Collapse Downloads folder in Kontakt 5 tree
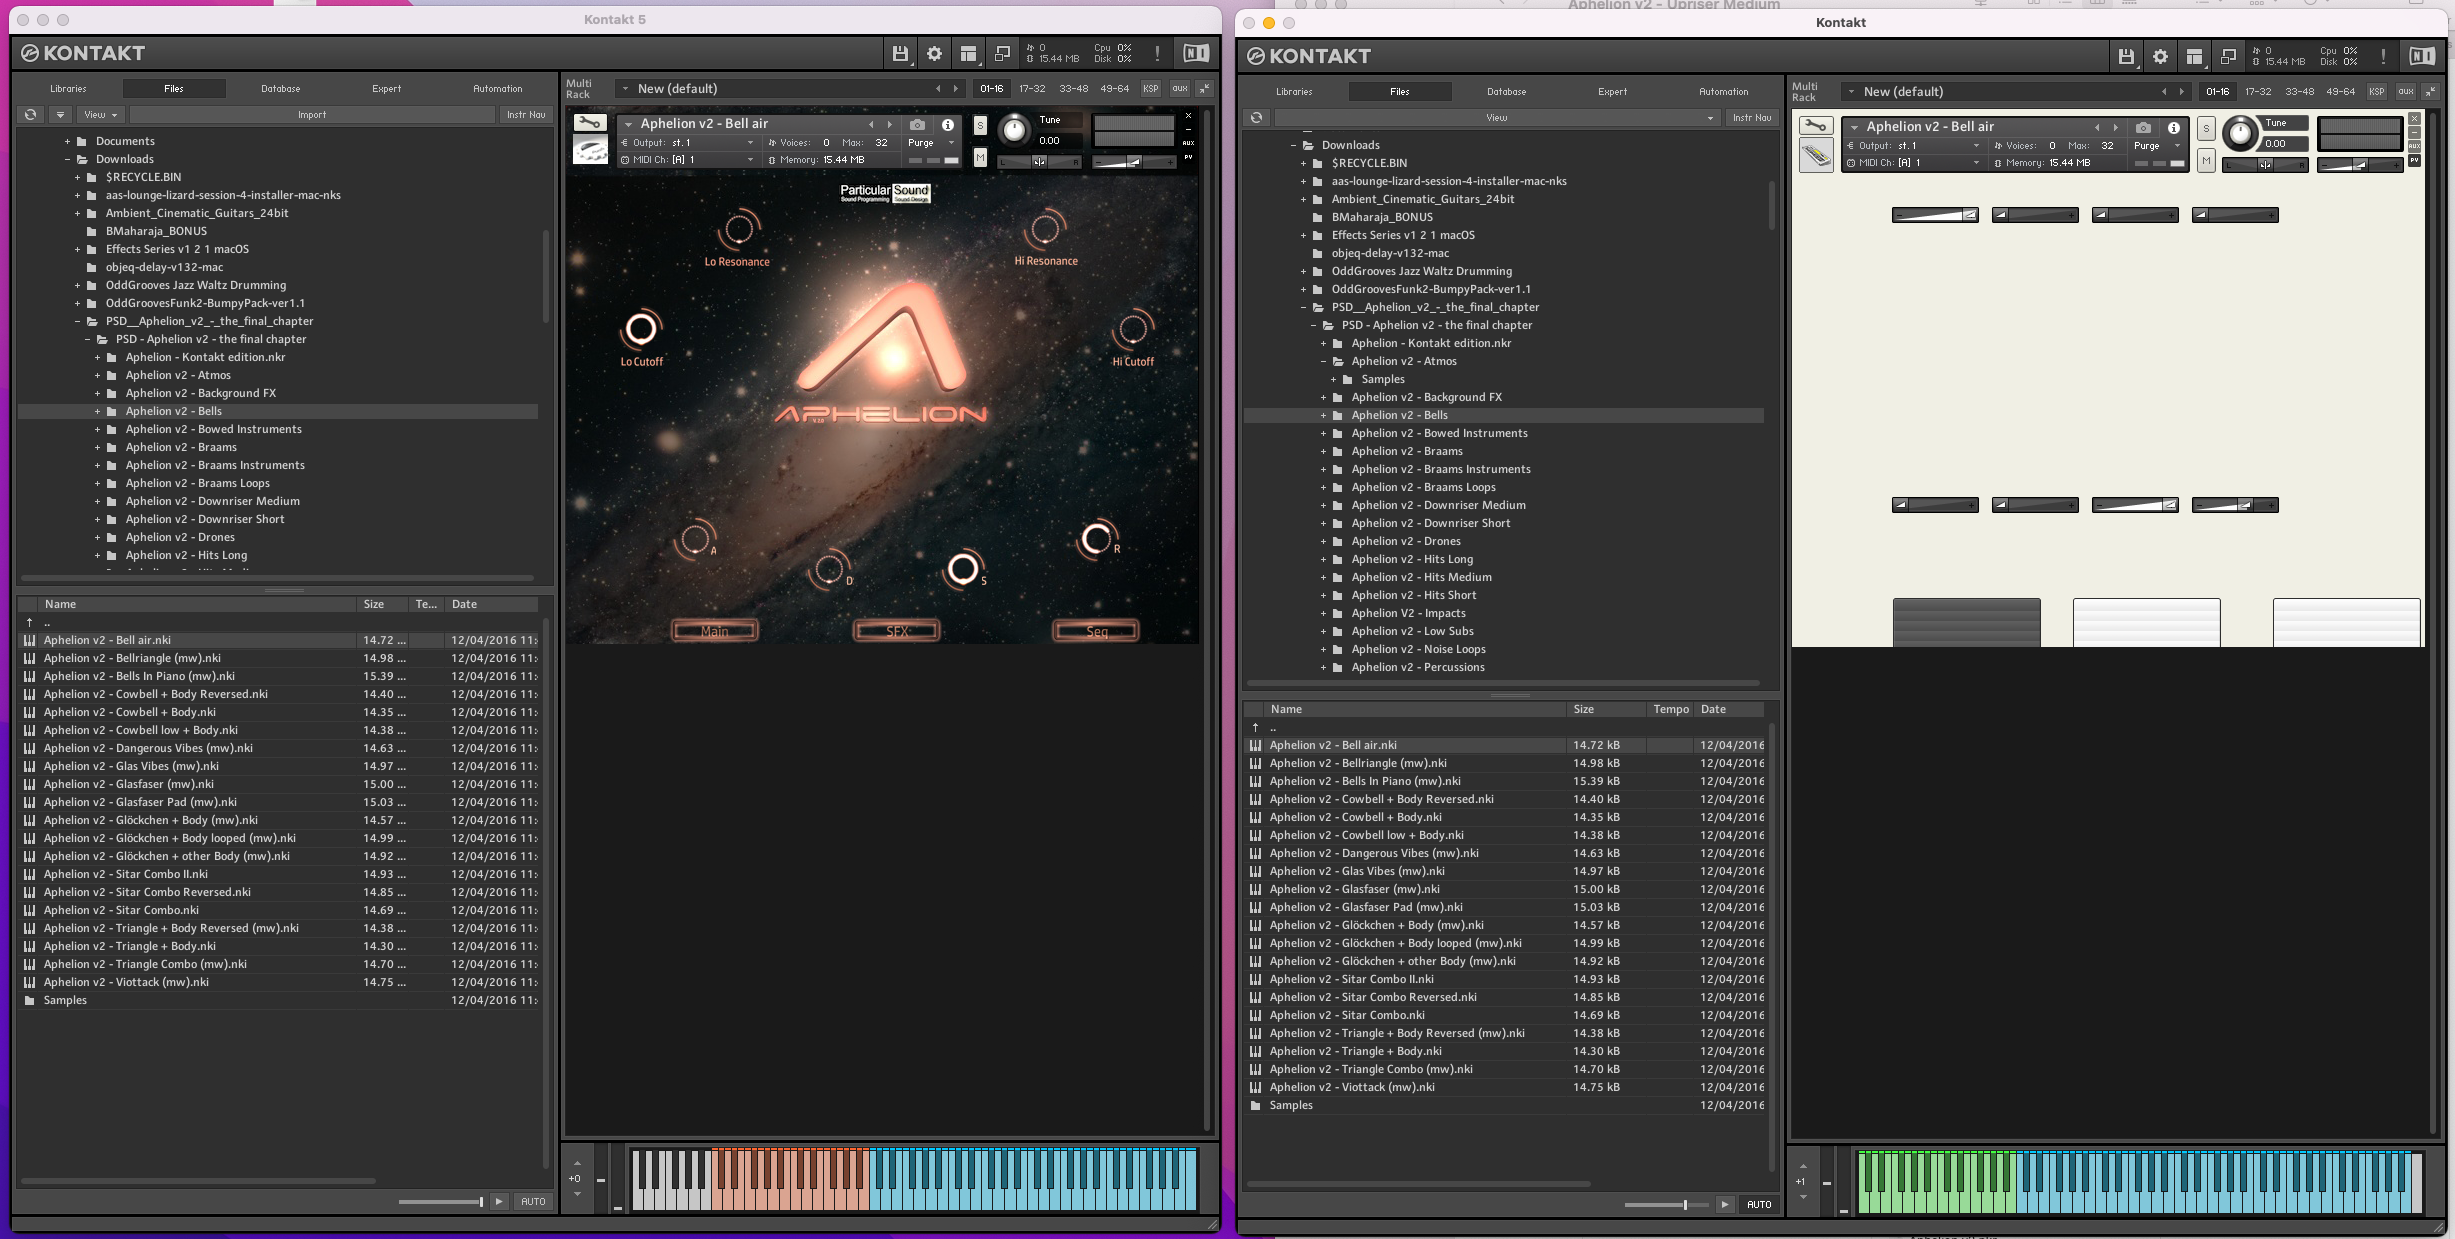 [x=68, y=159]
